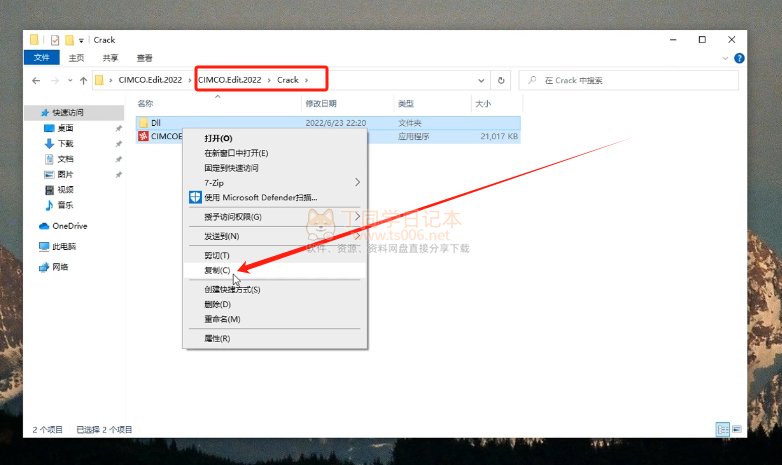Open 音乐 in the sidebar
The width and height of the screenshot is (782, 465).
coord(65,205)
